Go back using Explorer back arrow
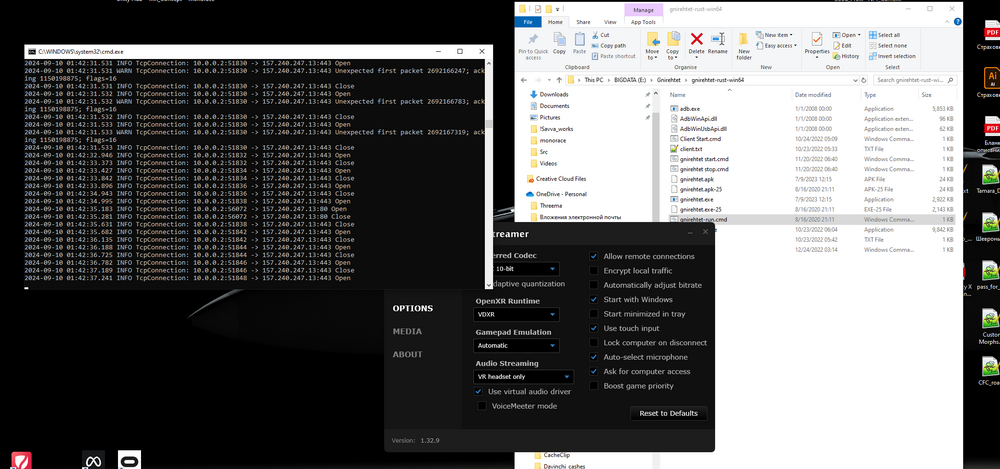 pos(524,80)
